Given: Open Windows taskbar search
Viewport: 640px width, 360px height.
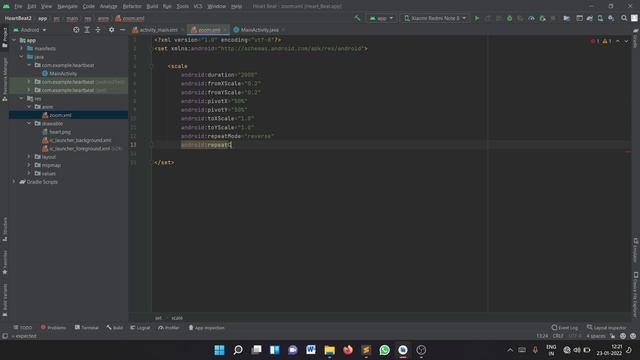Looking at the screenshot, I should point(238,350).
